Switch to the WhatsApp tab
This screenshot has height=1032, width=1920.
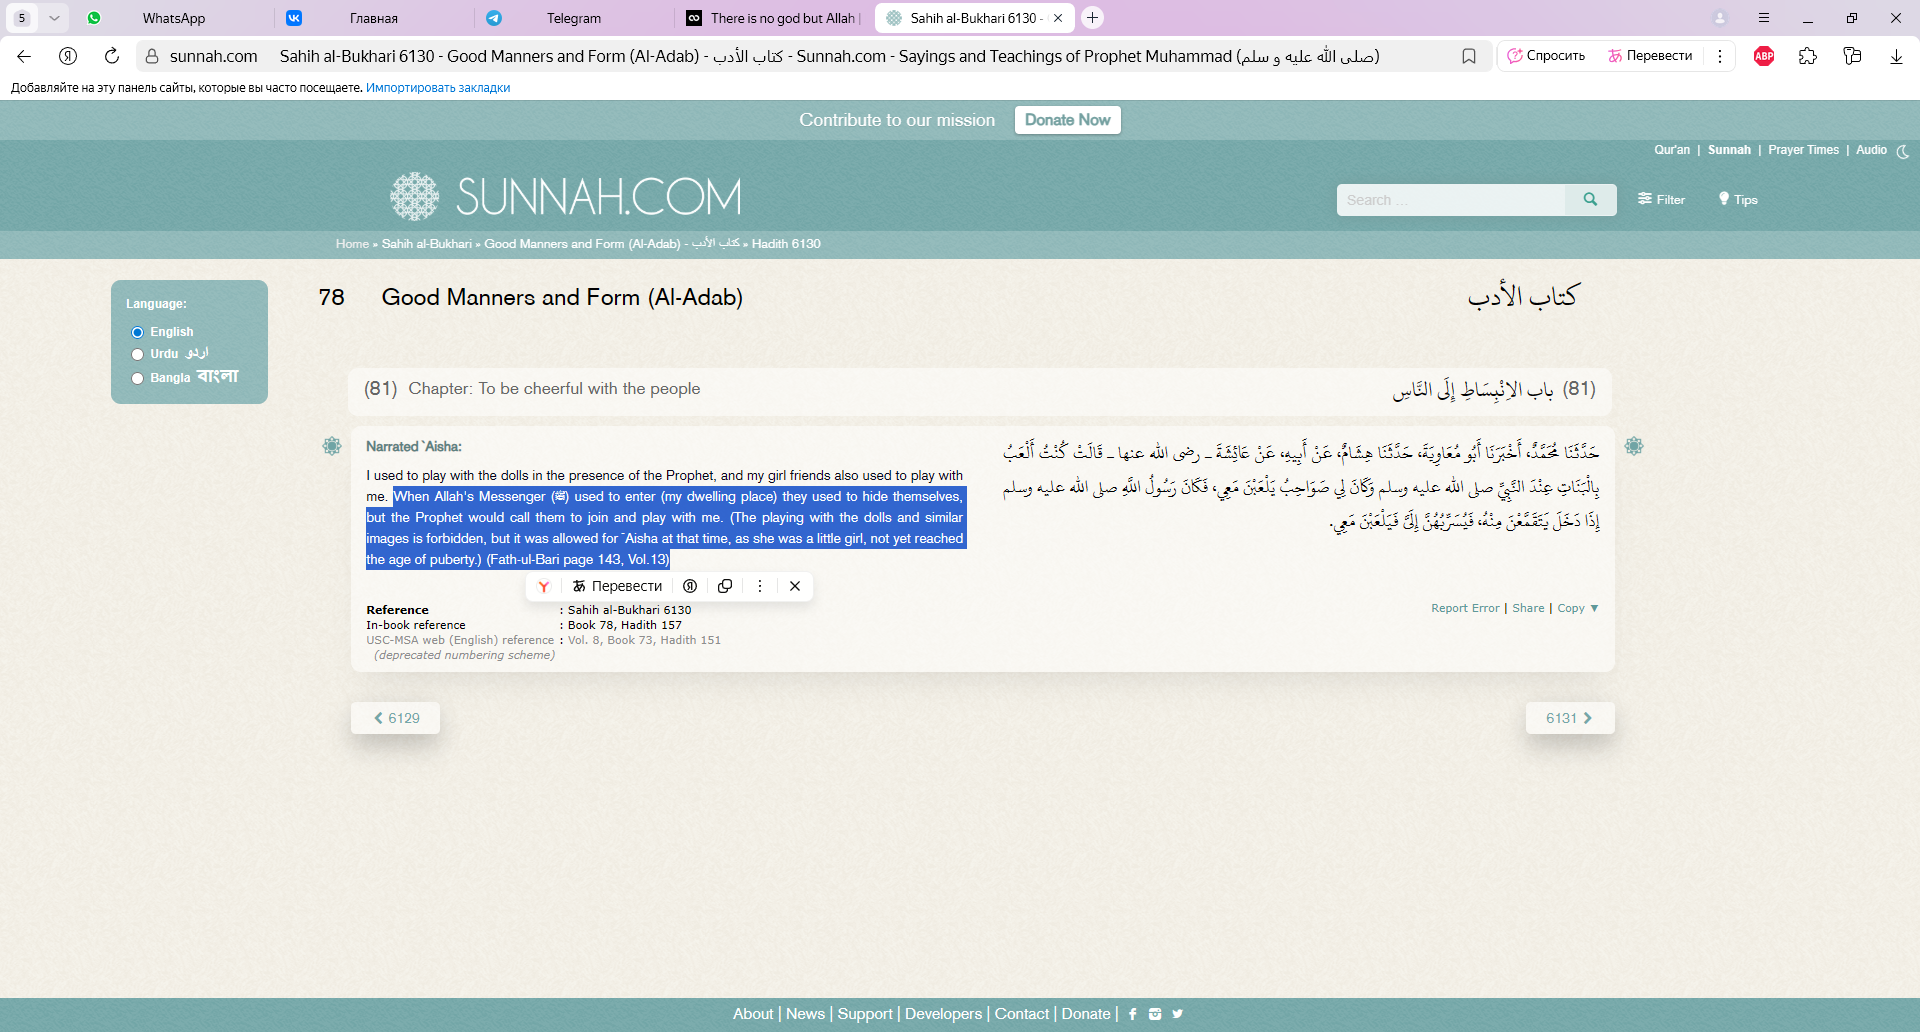[173, 18]
